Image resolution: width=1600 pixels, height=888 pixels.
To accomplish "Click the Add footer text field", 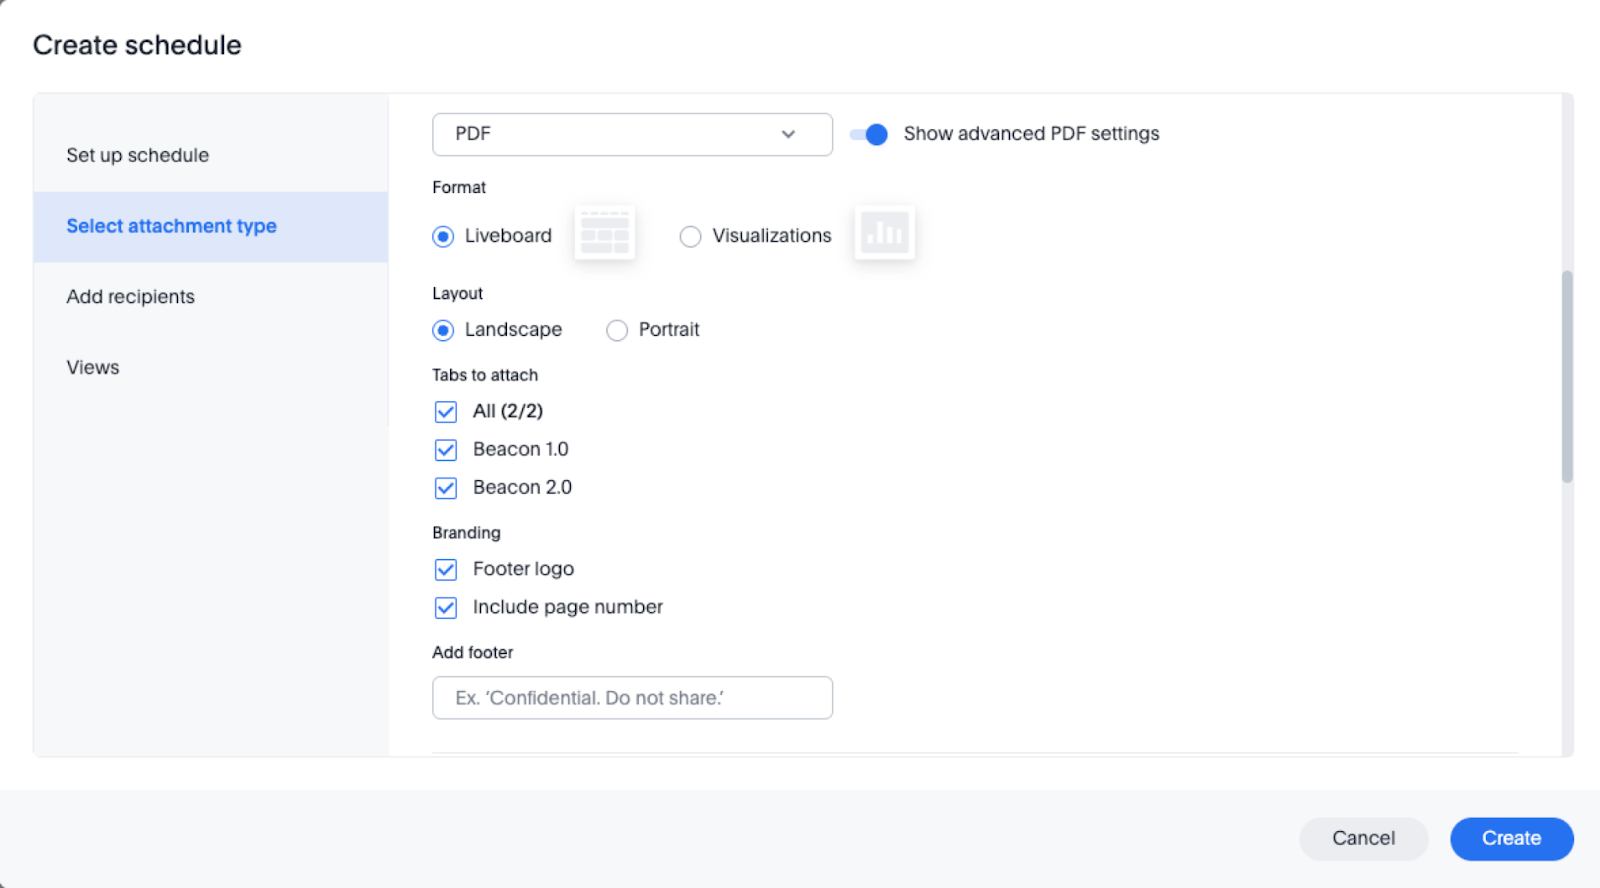I will 632,698.
